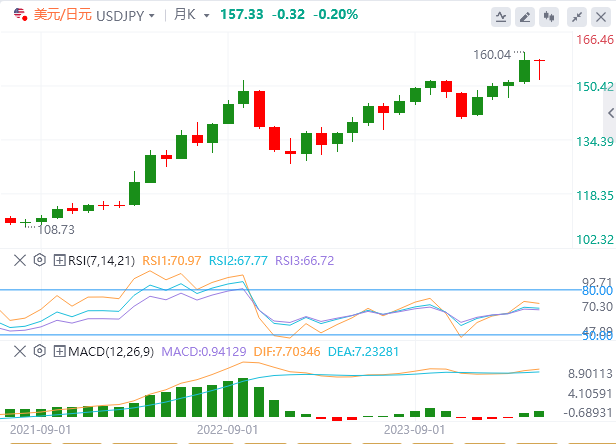Open RSI indicator settings gear
The height and width of the screenshot is (444, 616).
click(40, 260)
